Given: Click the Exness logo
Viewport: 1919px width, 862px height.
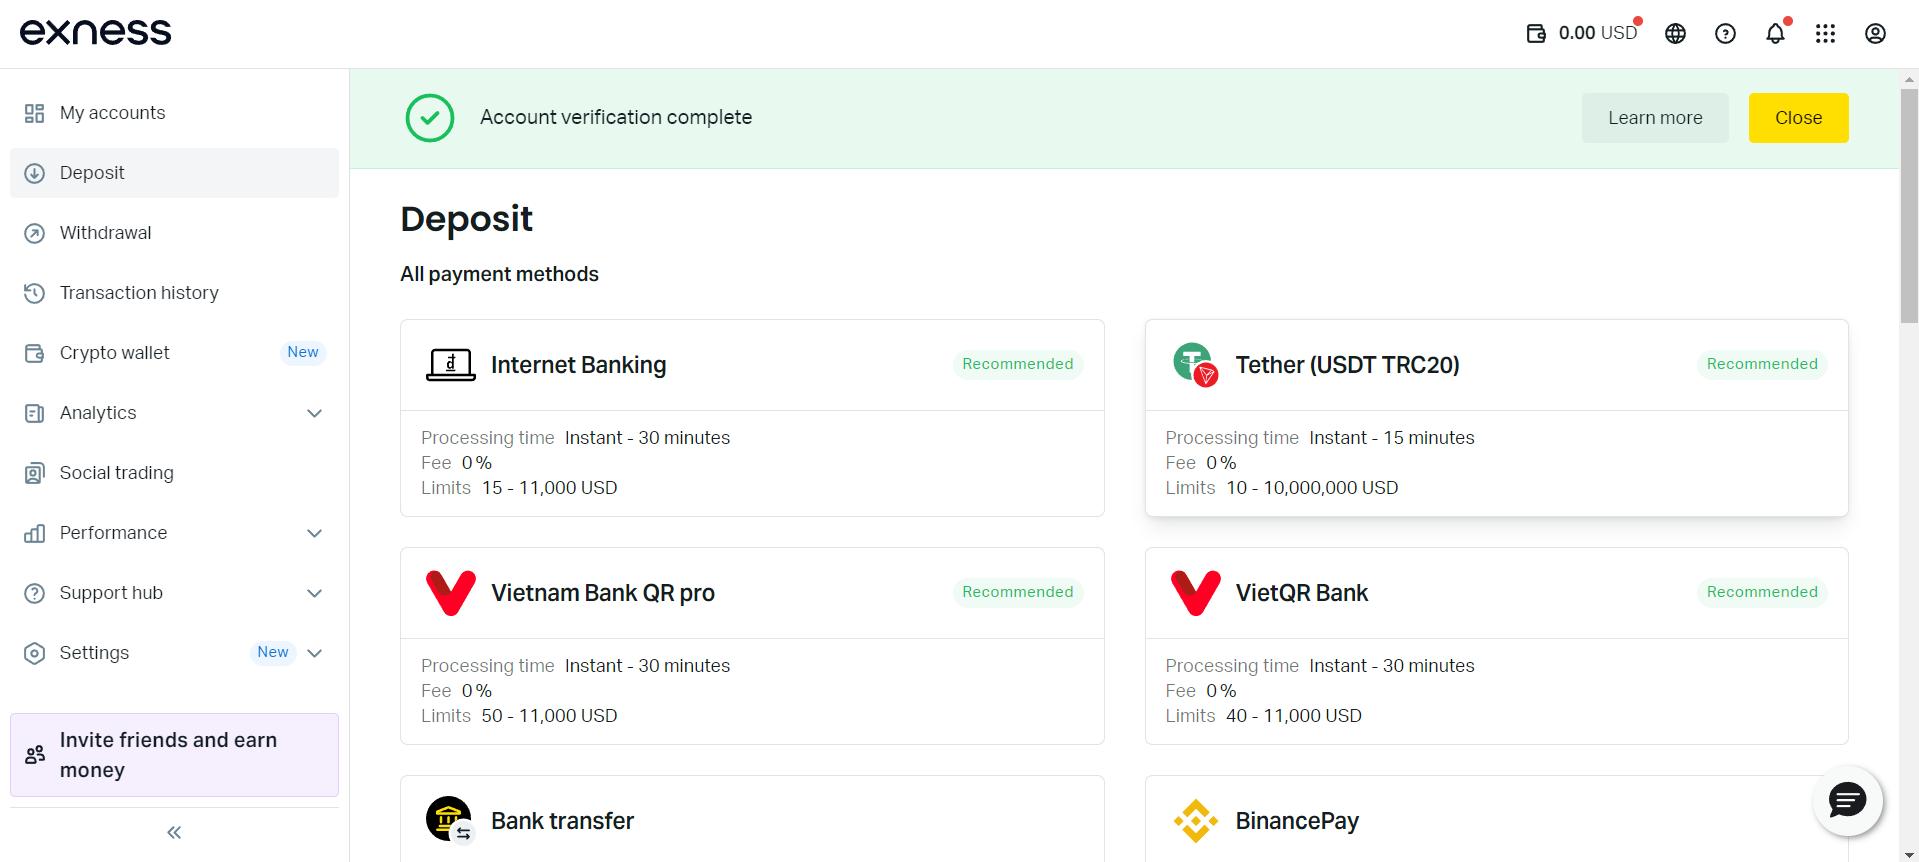Looking at the screenshot, I should tap(95, 32).
